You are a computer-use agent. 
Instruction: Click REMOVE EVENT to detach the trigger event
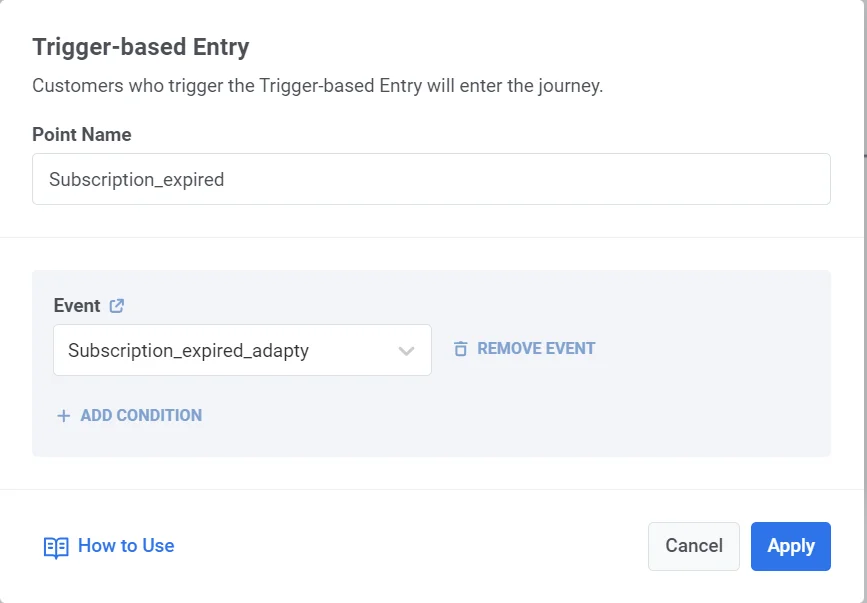pyautogui.click(x=535, y=348)
